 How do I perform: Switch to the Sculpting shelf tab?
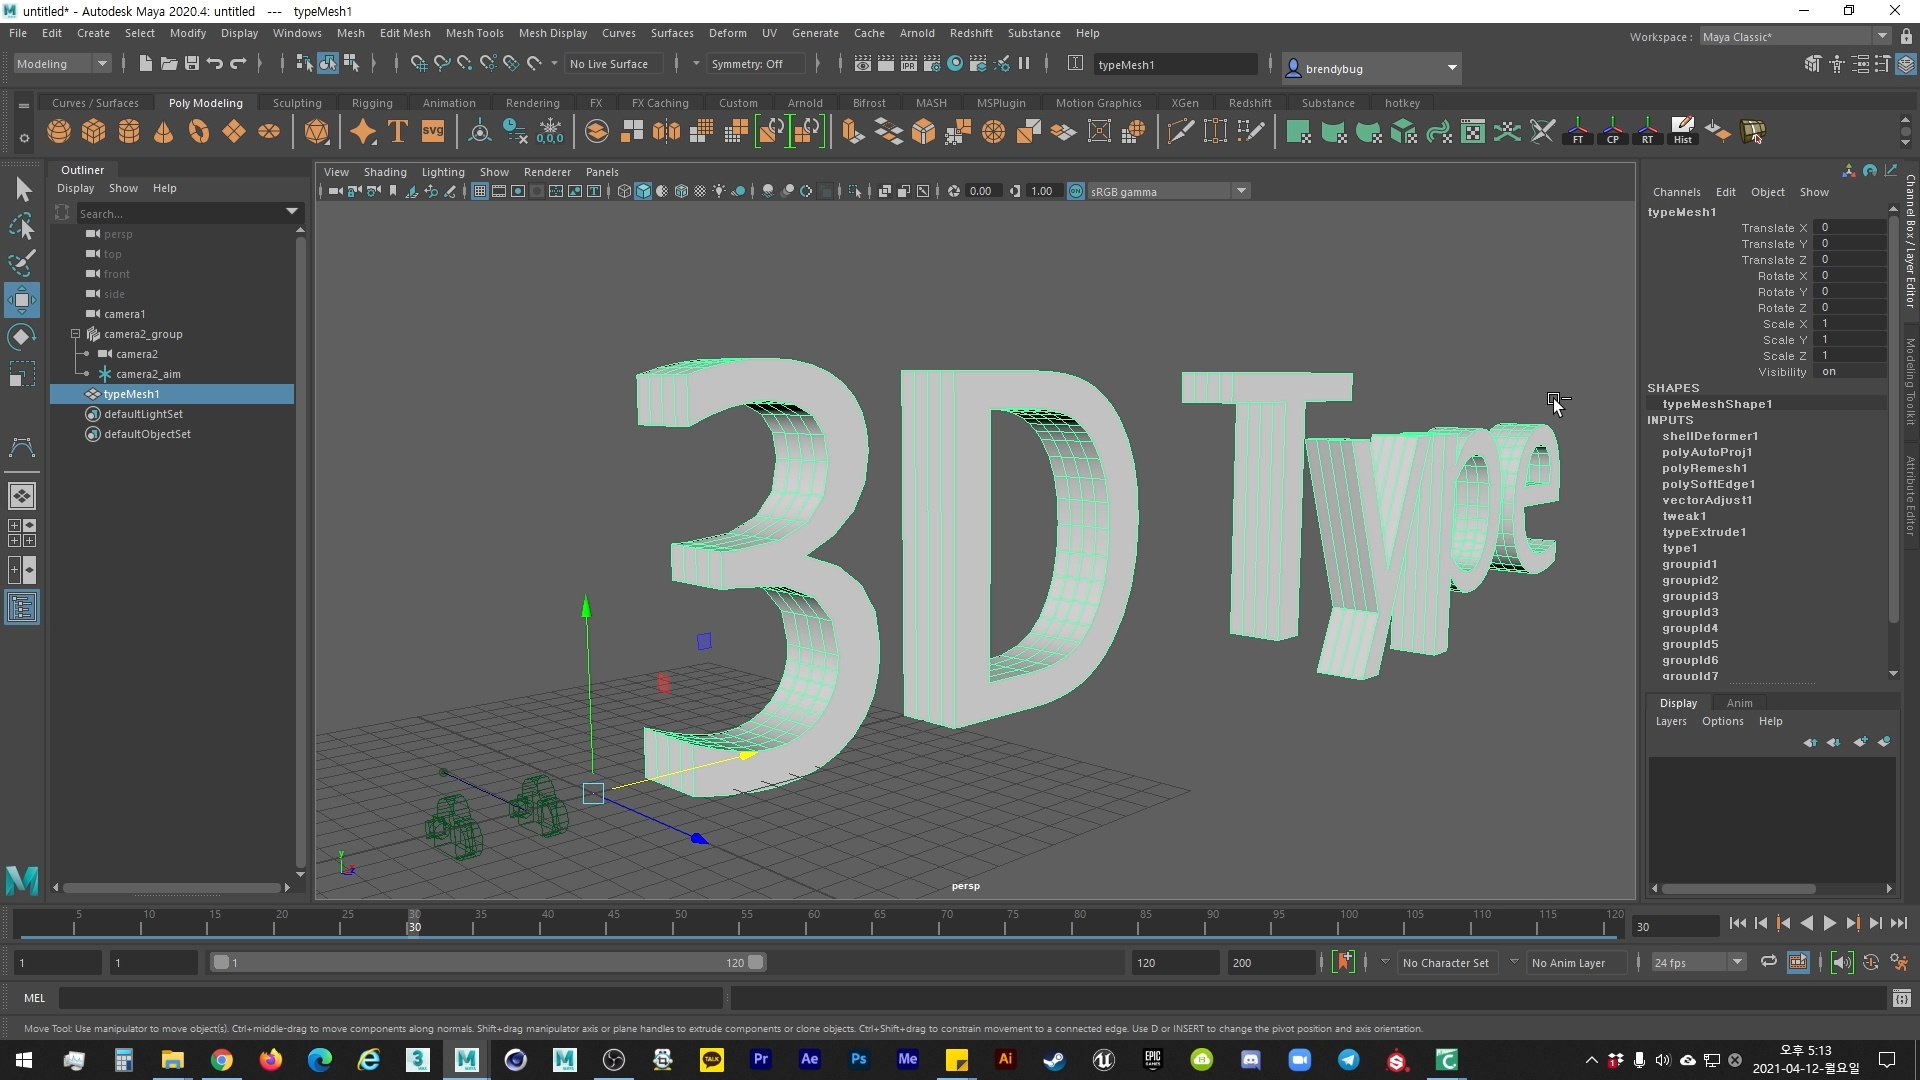point(297,103)
